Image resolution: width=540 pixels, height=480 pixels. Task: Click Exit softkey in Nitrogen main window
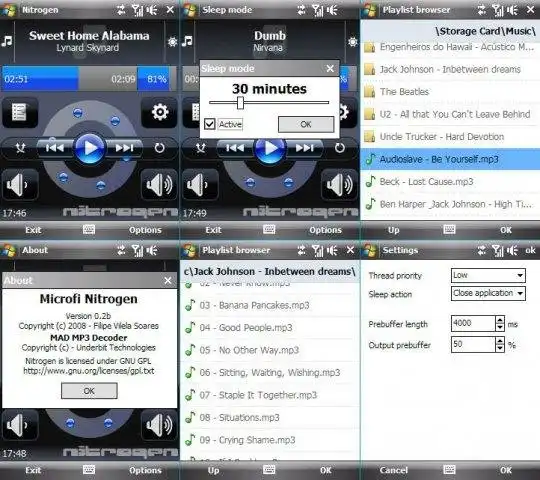pyautogui.click(x=33, y=230)
